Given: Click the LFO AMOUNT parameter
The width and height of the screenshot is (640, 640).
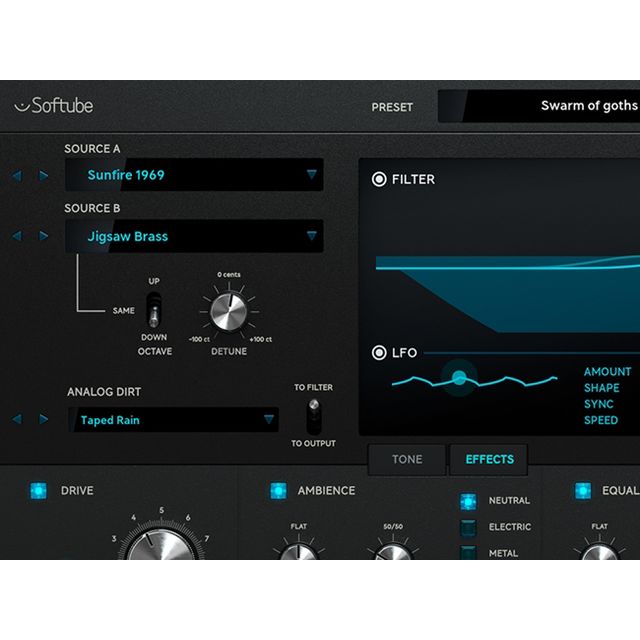Looking at the screenshot, I should [607, 372].
